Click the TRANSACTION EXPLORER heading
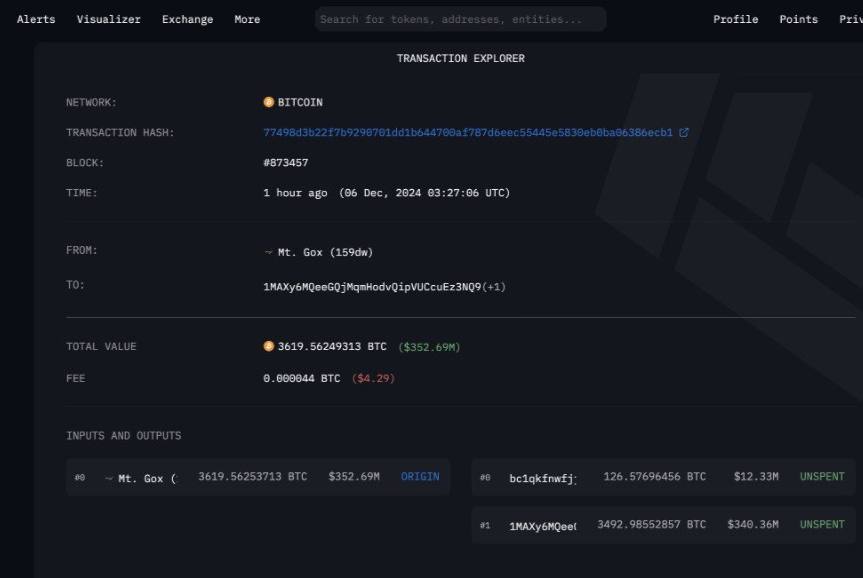 [x=461, y=58]
